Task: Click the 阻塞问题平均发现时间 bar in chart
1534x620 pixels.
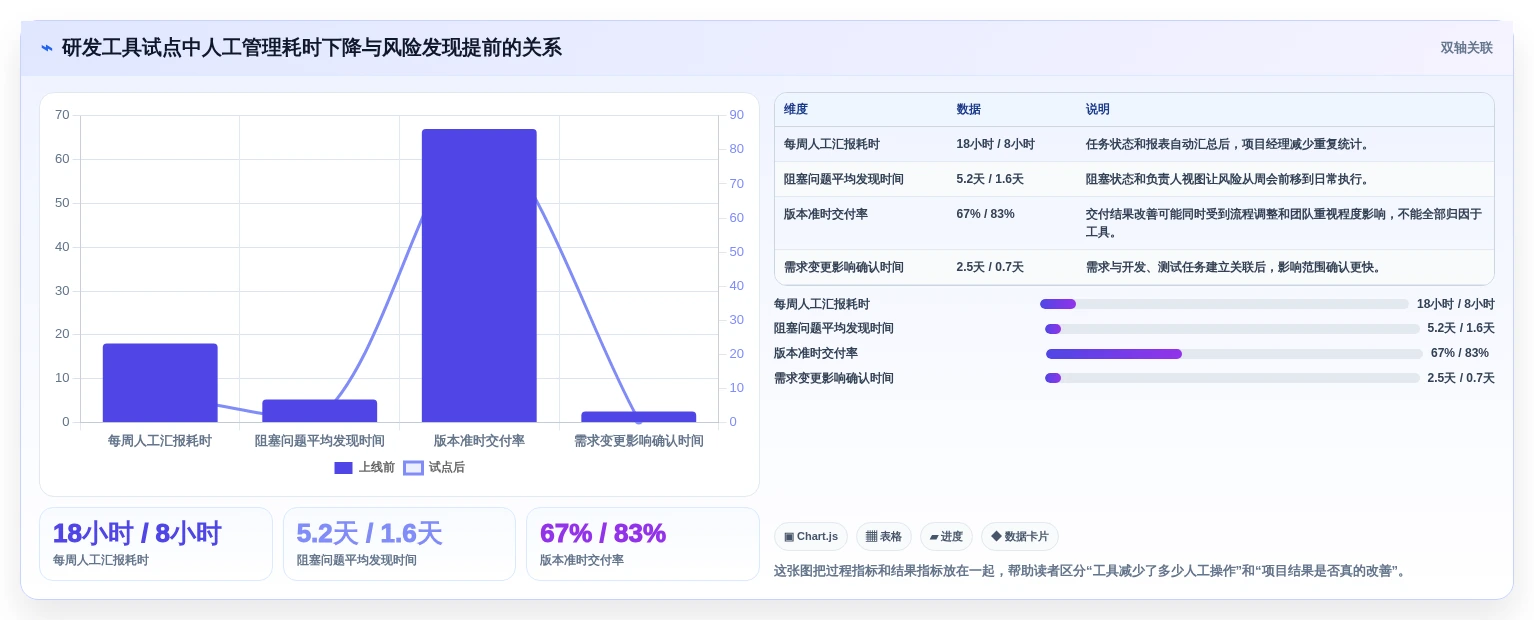Action: 320,411
